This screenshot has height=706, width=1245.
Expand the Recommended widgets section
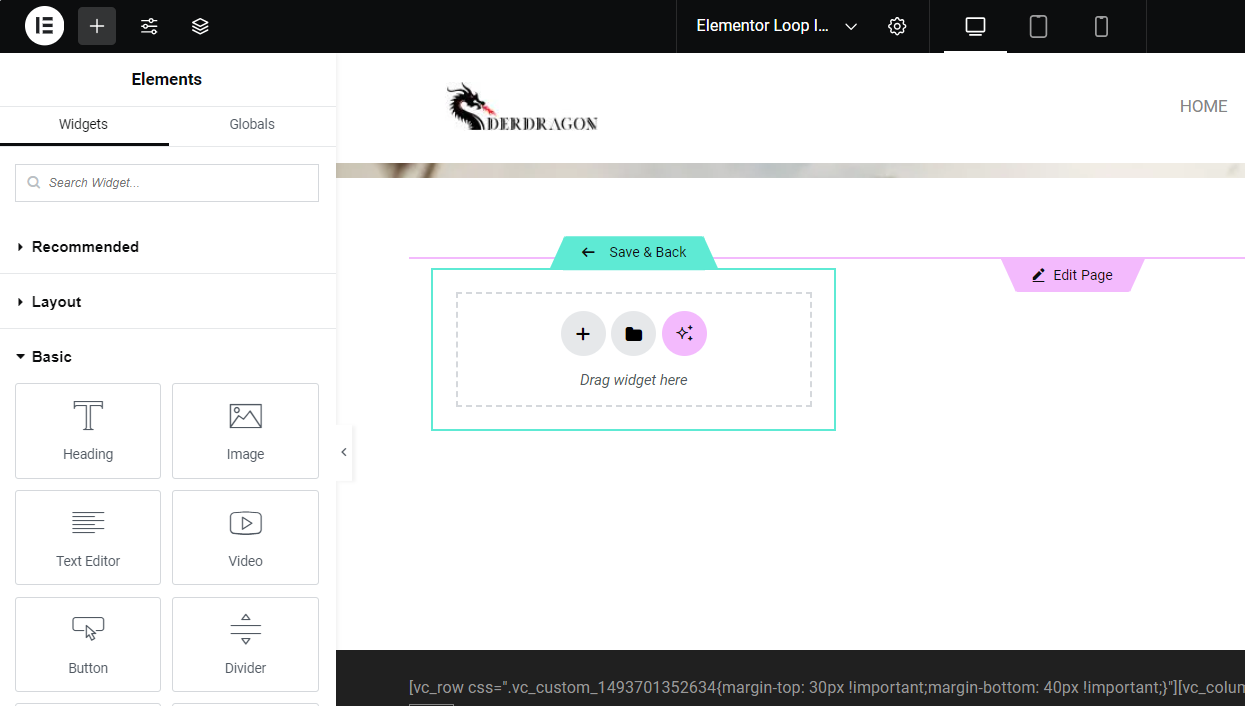tap(86, 246)
